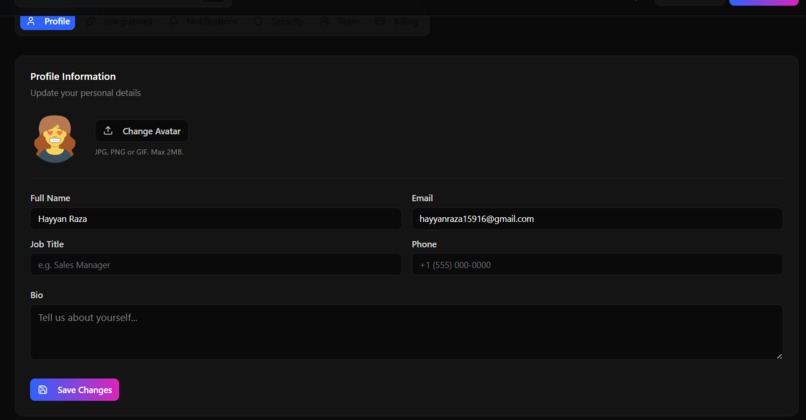Select the Job Title input field
Image resolution: width=806 pixels, height=420 pixels.
point(215,265)
